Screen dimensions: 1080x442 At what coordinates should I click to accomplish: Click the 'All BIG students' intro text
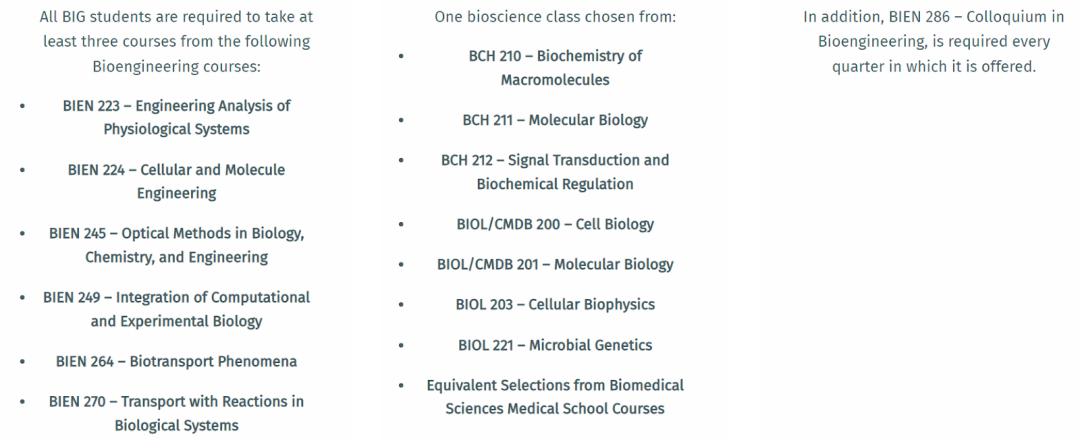(176, 41)
